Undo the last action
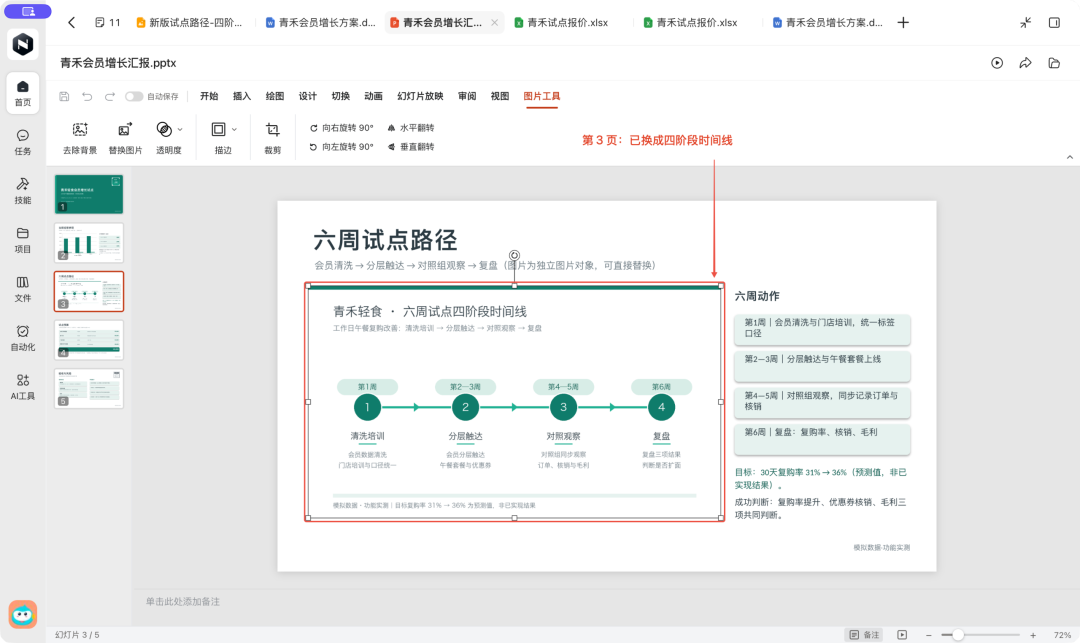 [87, 96]
